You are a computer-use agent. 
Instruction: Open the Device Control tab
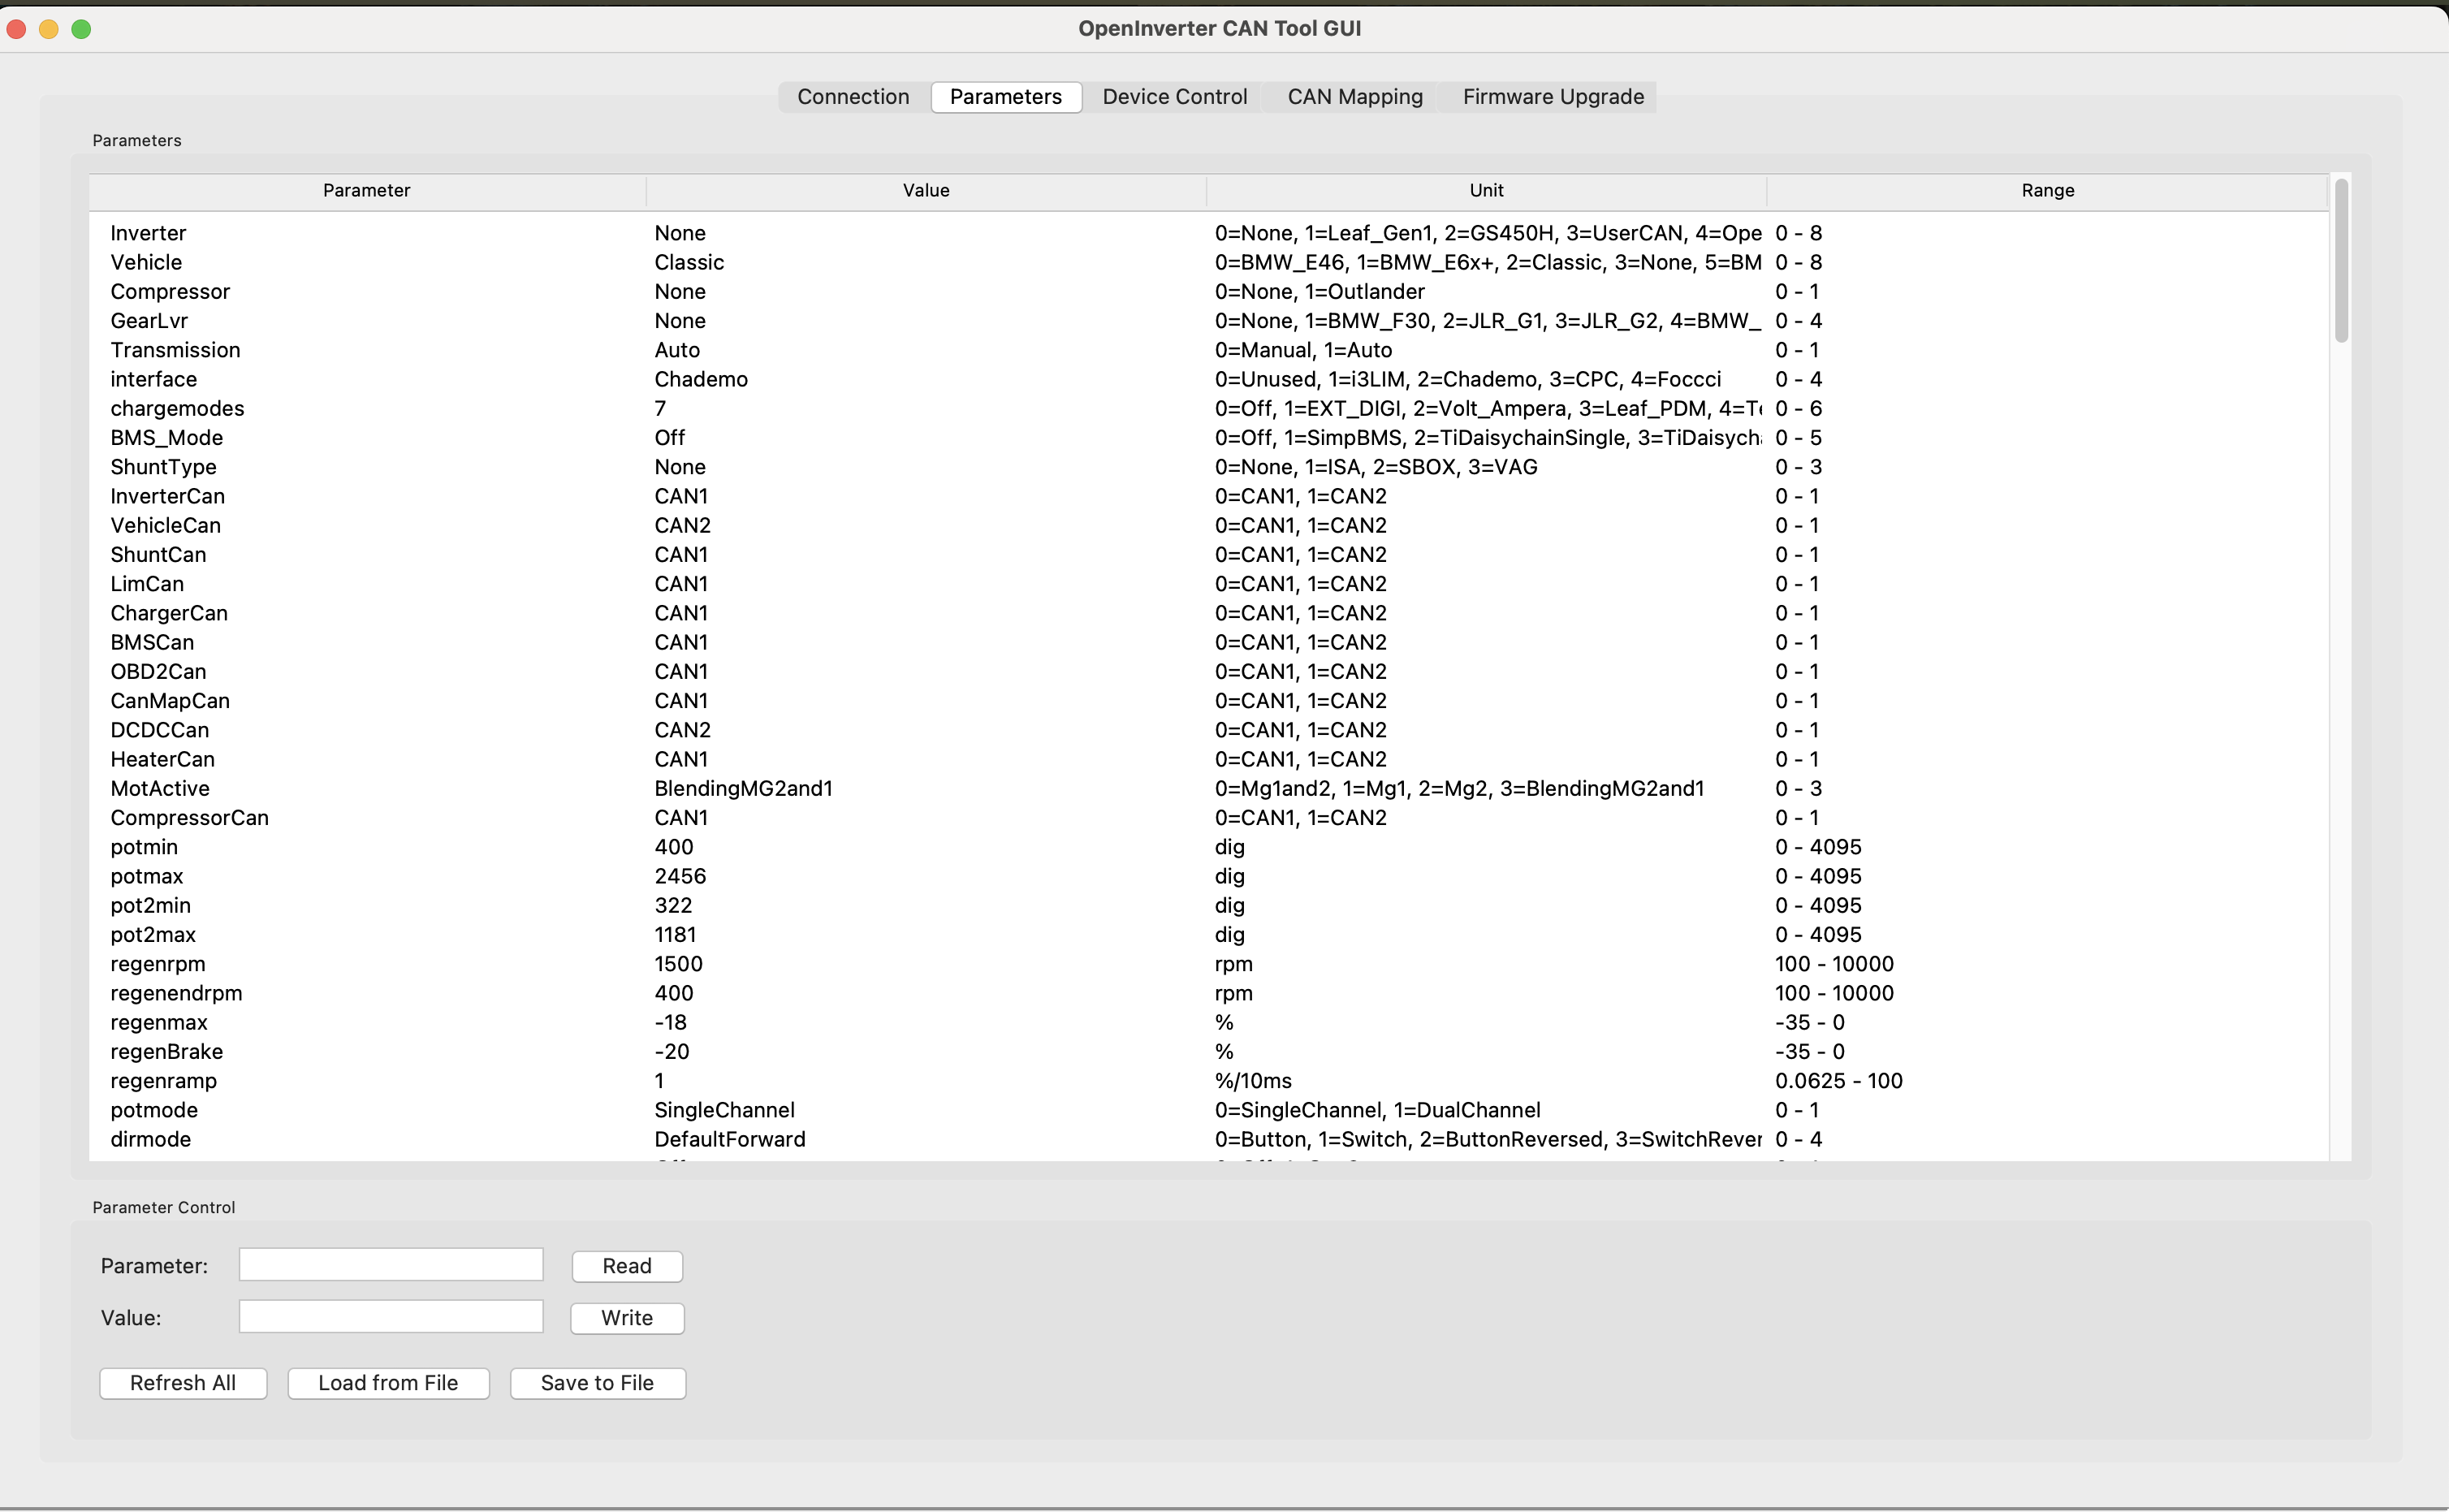click(1174, 97)
